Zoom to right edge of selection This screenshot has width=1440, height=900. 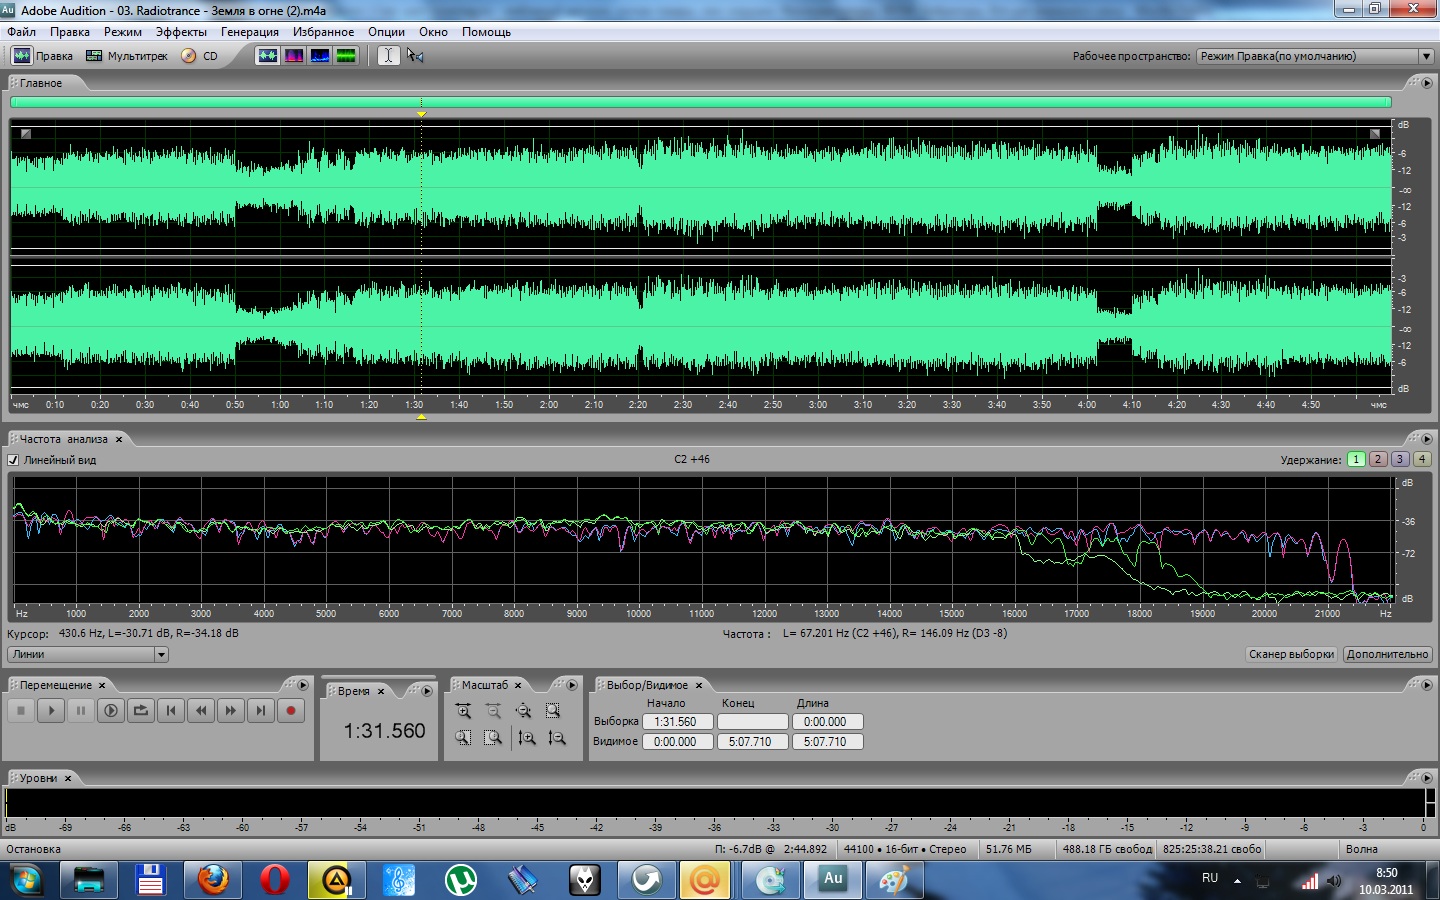coord(493,738)
